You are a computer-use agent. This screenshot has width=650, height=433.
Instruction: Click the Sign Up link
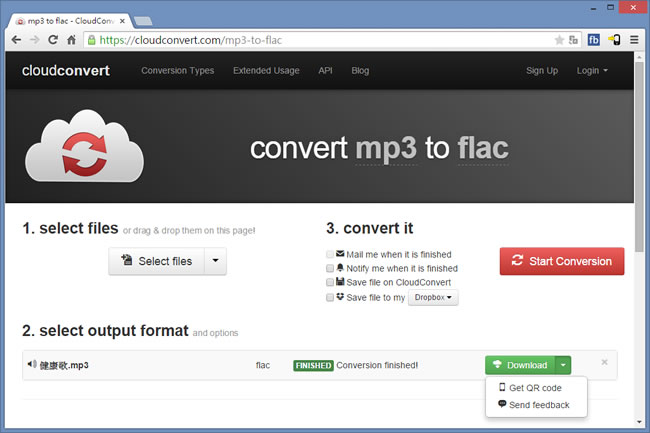tap(542, 70)
